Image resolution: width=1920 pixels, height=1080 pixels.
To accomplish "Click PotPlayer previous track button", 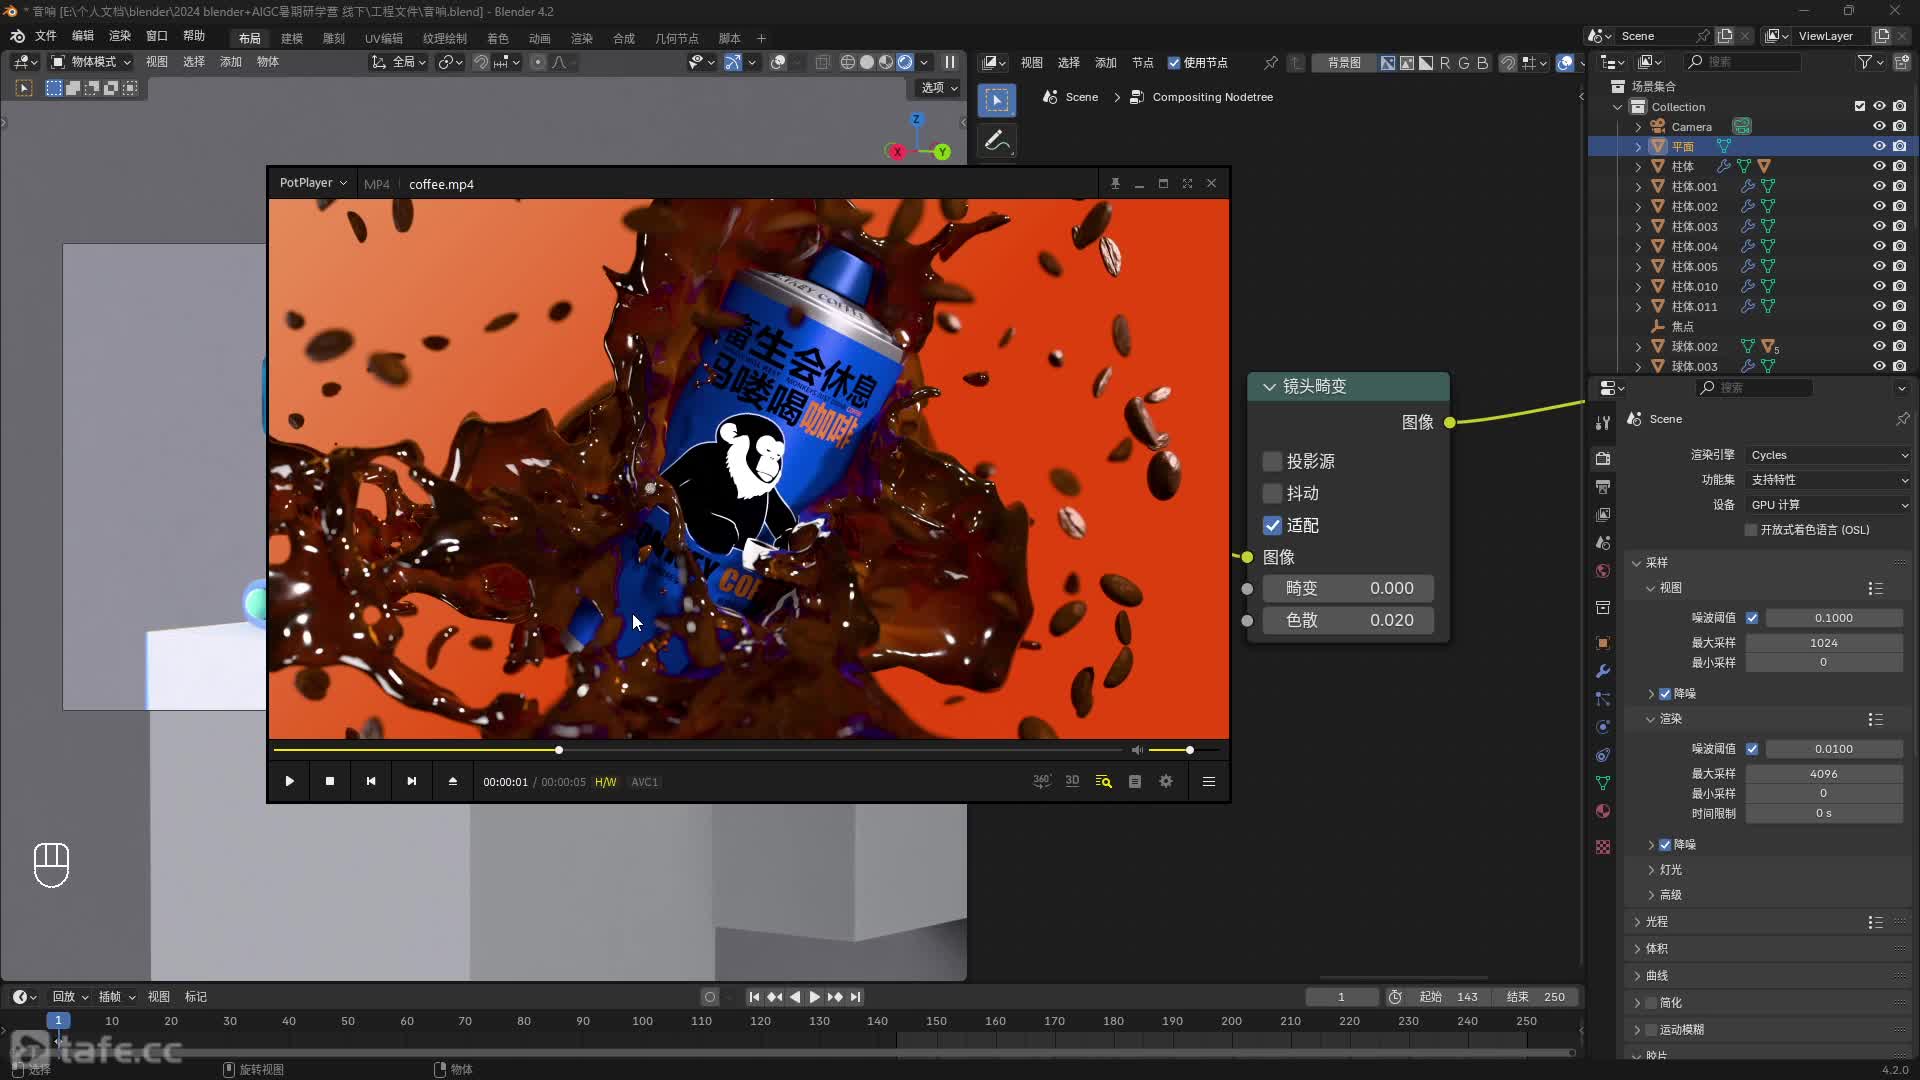I will coord(371,781).
